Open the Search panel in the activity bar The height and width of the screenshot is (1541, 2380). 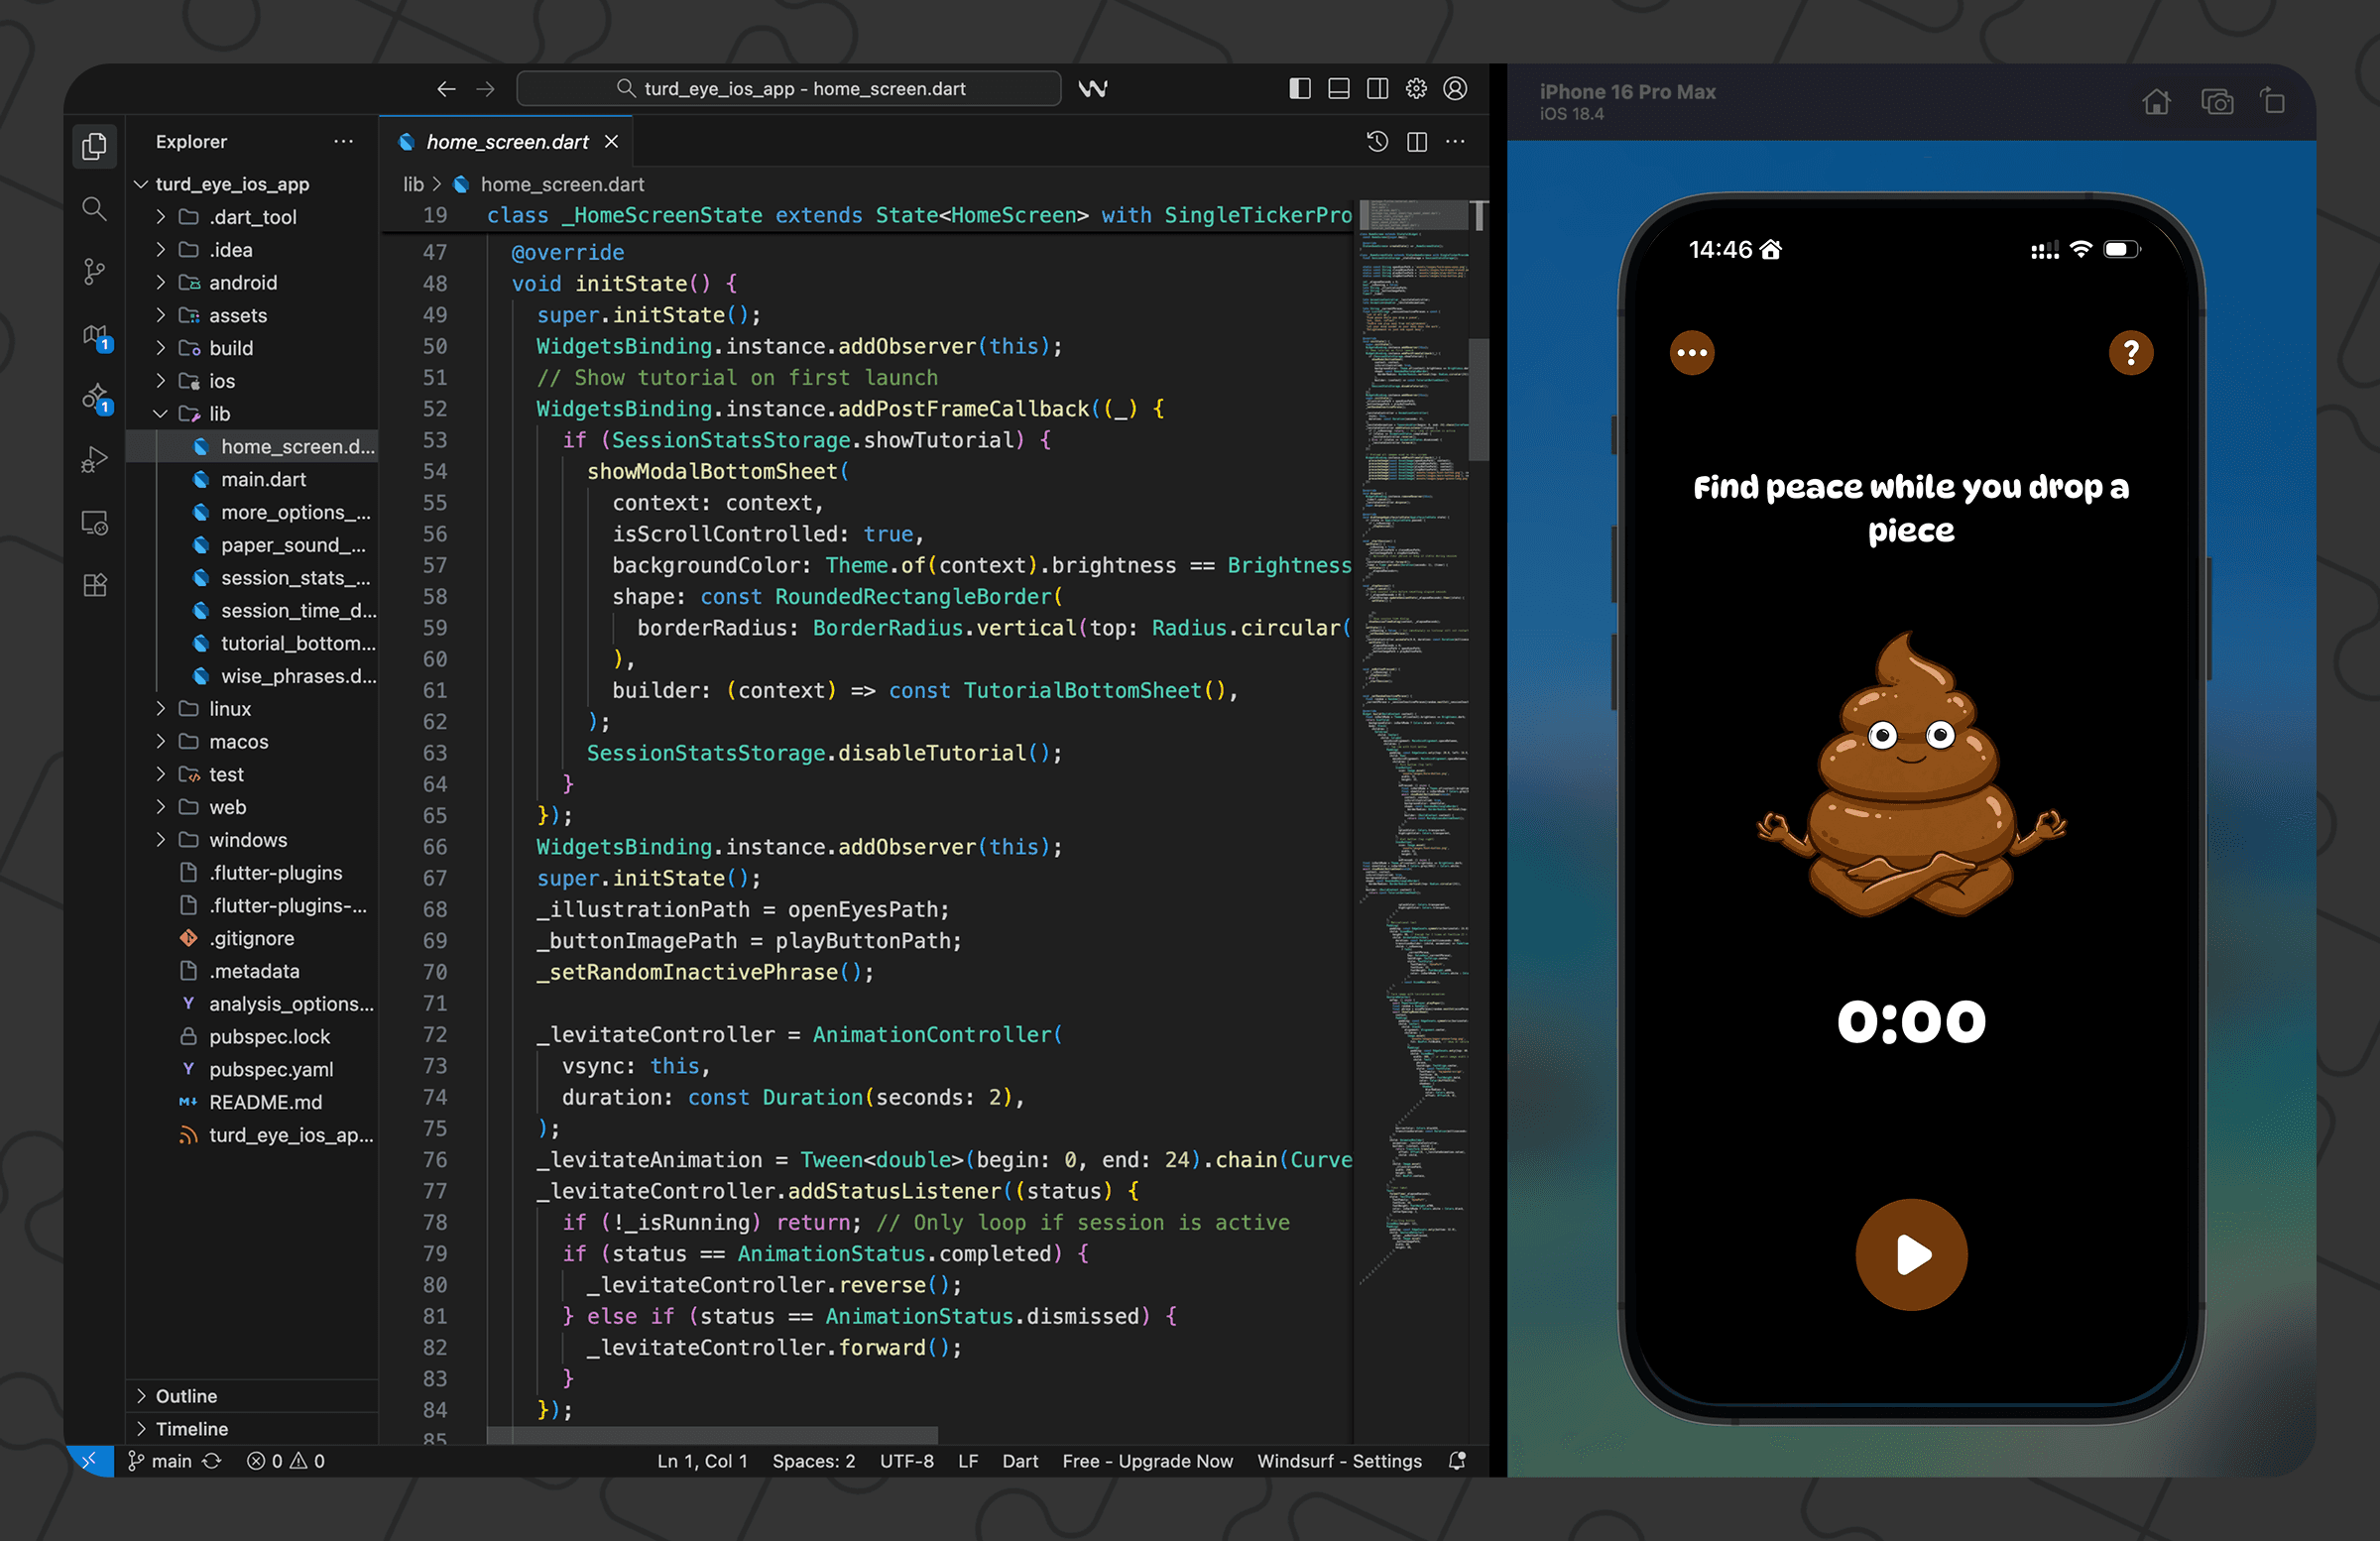(93, 209)
